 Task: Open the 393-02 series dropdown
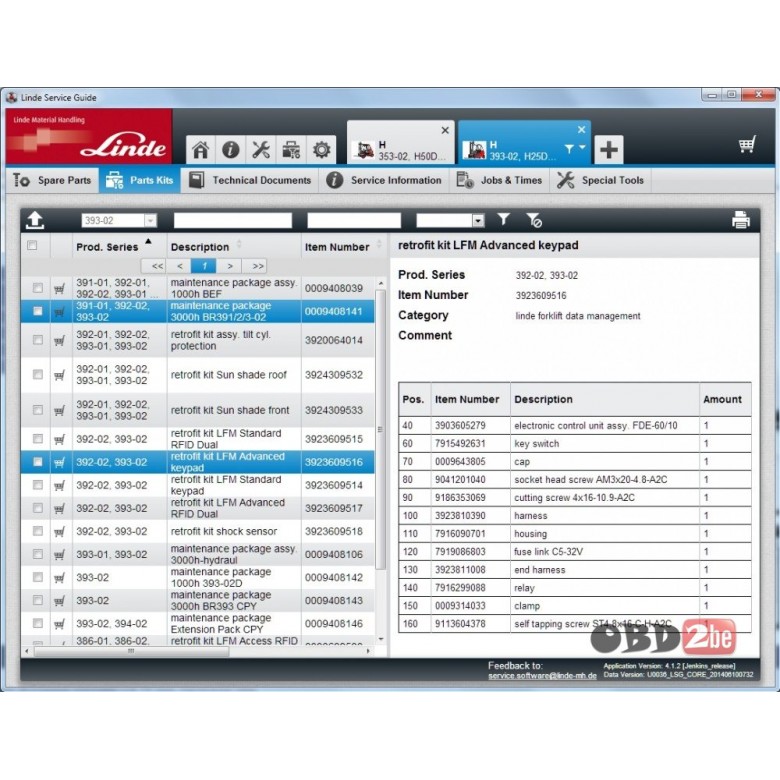click(150, 220)
